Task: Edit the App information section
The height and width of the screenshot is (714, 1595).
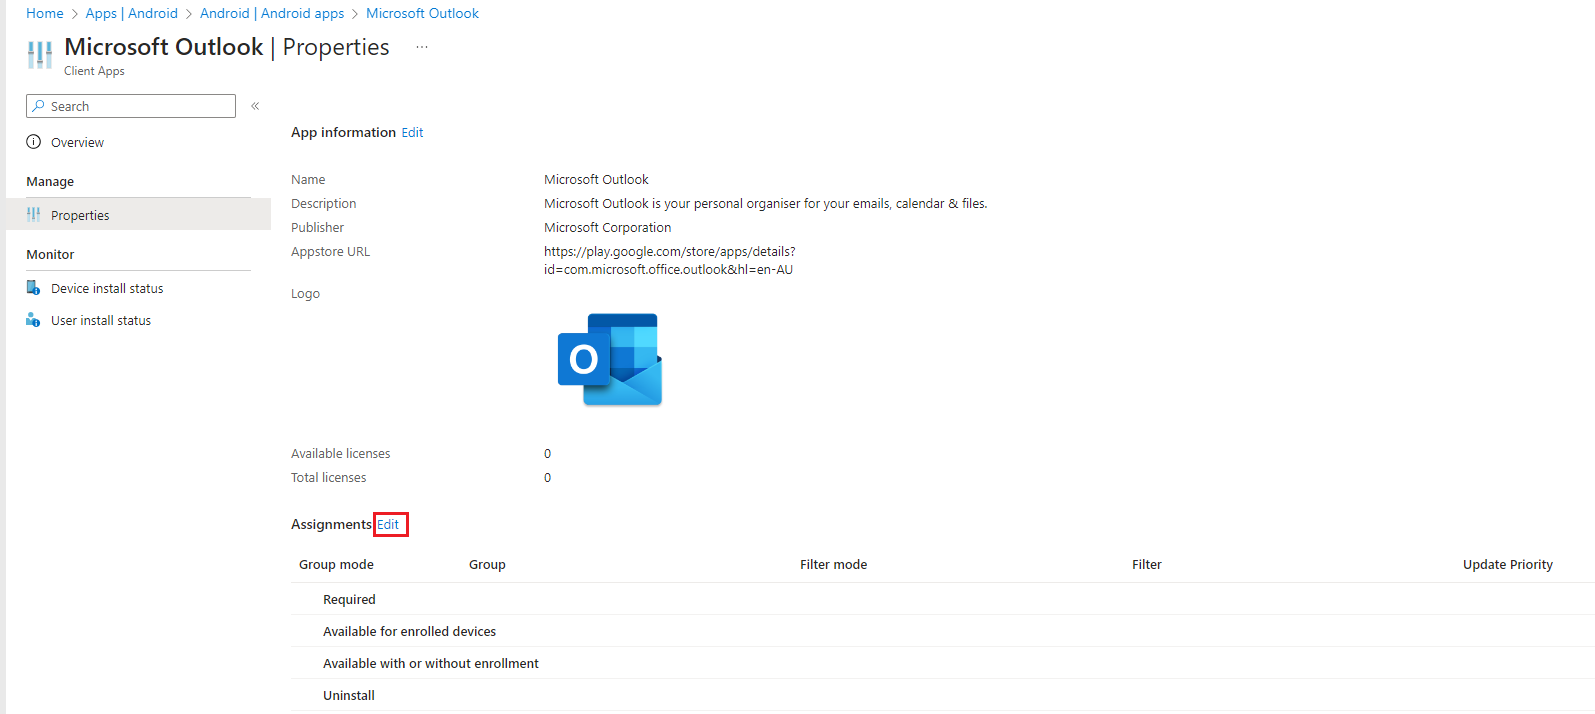Action: click(412, 132)
